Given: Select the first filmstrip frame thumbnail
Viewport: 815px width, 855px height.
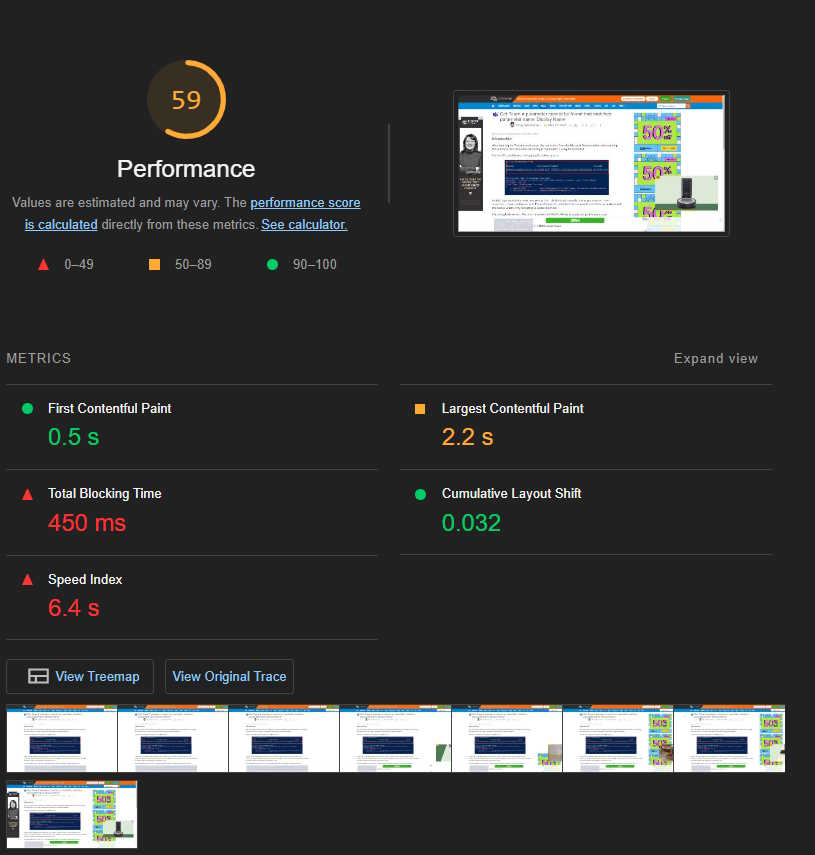Looking at the screenshot, I should coord(61,738).
